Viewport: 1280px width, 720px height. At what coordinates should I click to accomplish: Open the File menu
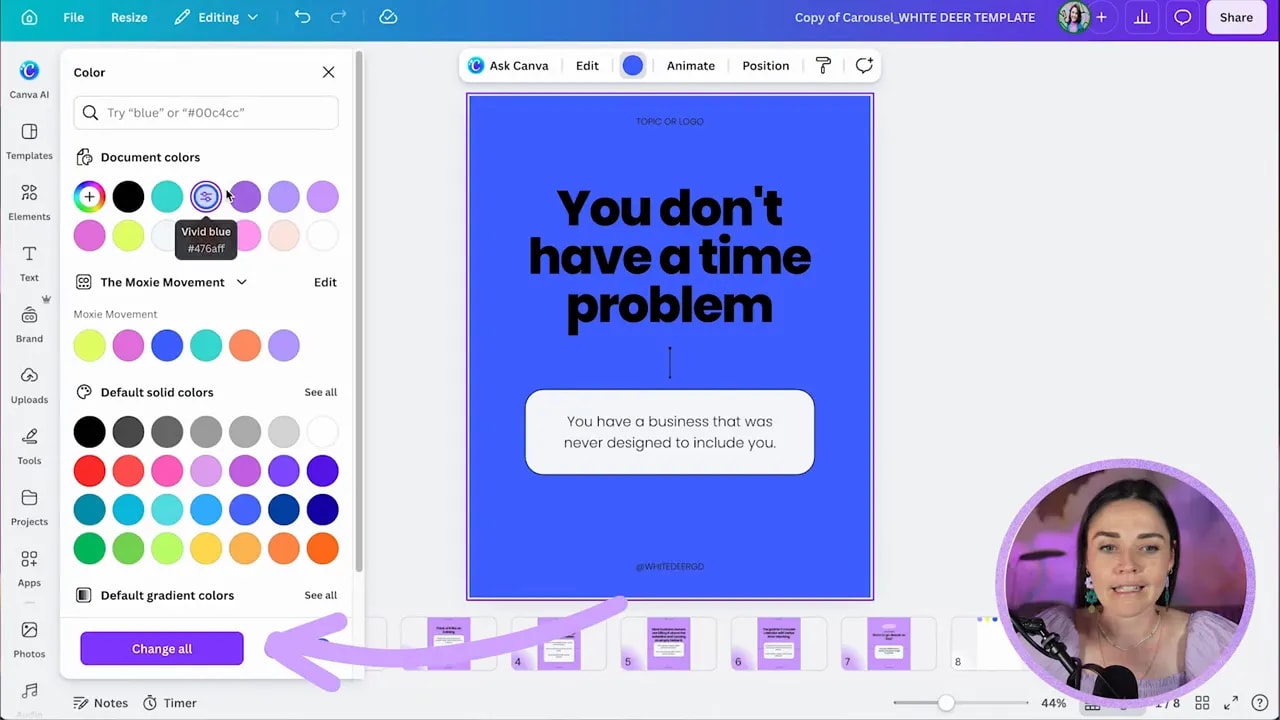point(73,17)
